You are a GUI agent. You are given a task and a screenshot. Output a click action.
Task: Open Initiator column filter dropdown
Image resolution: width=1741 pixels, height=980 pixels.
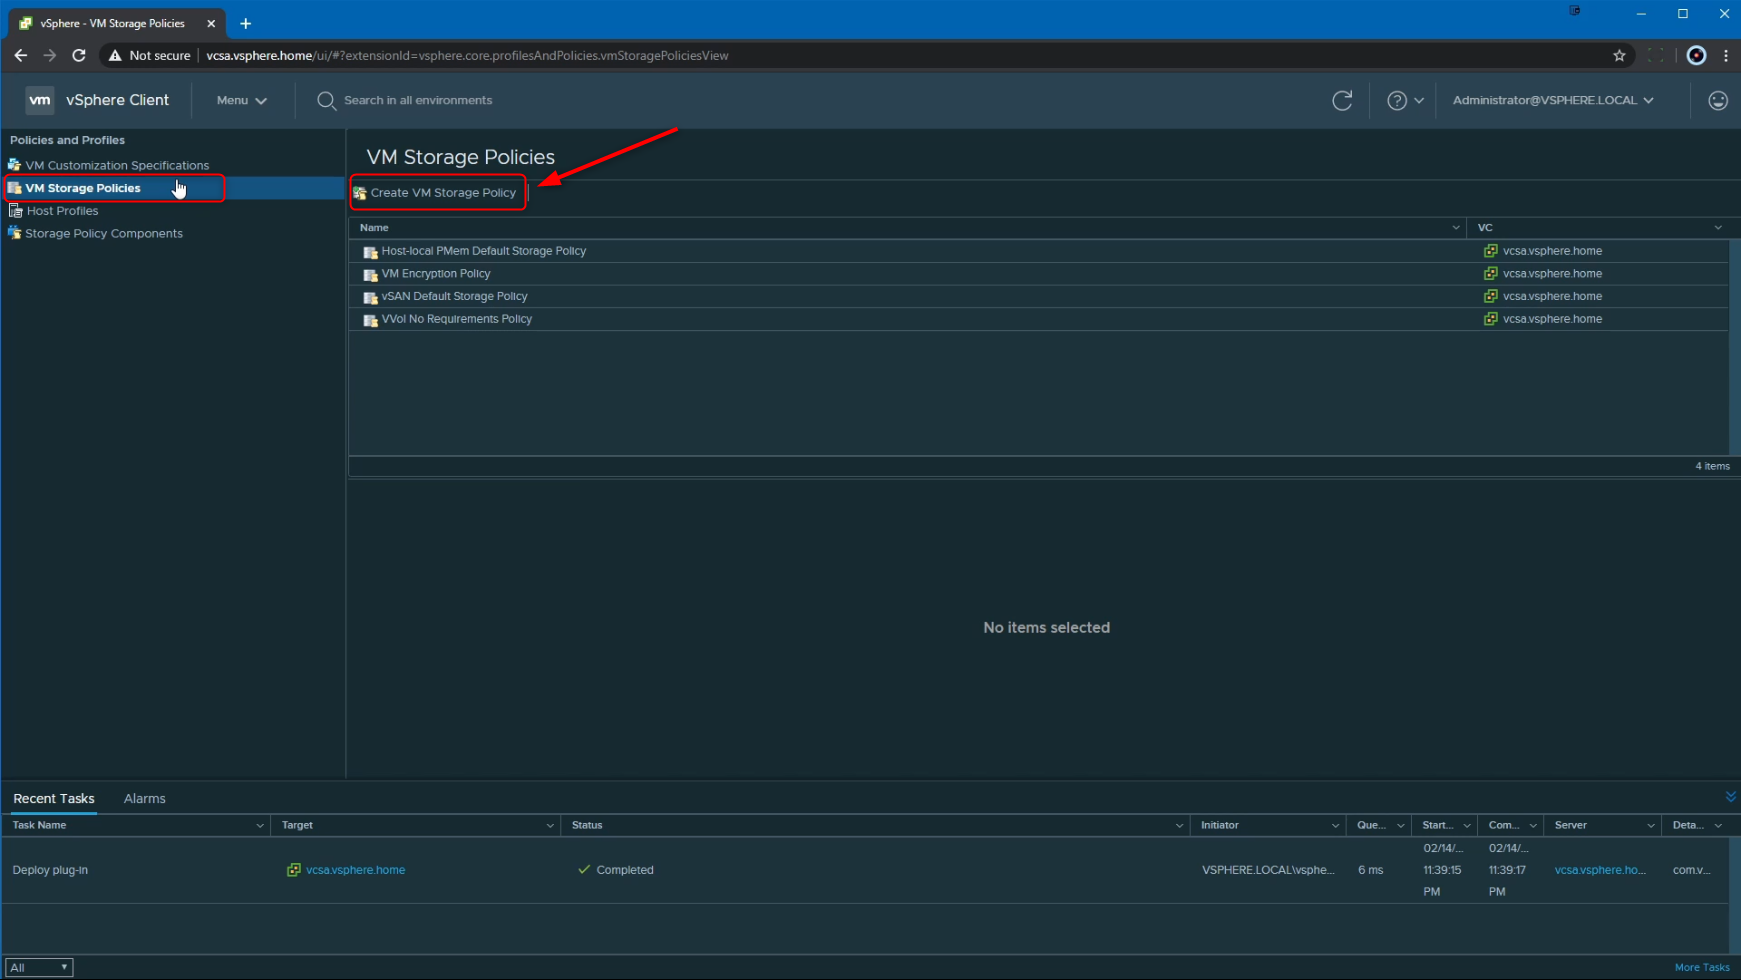(x=1335, y=826)
